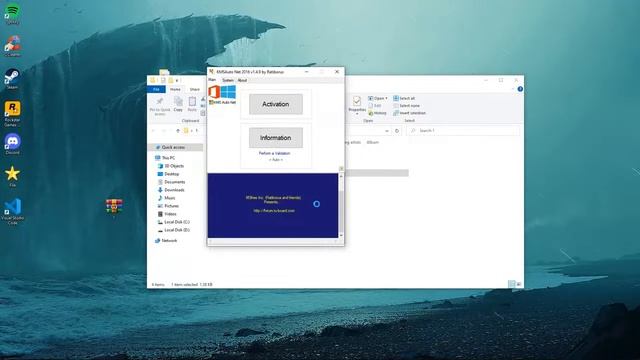Click Invert selection in Explorer ribbon
This screenshot has width=640, height=360.
click(409, 113)
